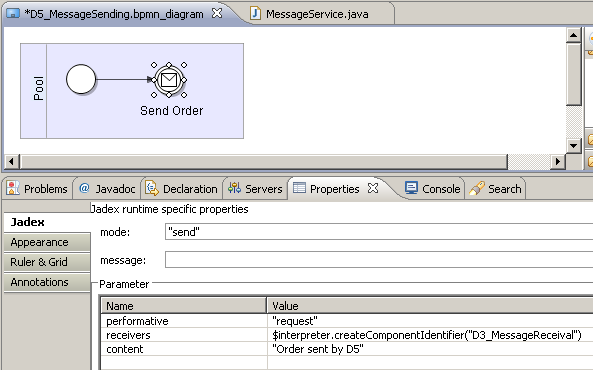Viewport: 593px width, 370px height.
Task: Select the Jadex properties section
Action: click(47, 222)
